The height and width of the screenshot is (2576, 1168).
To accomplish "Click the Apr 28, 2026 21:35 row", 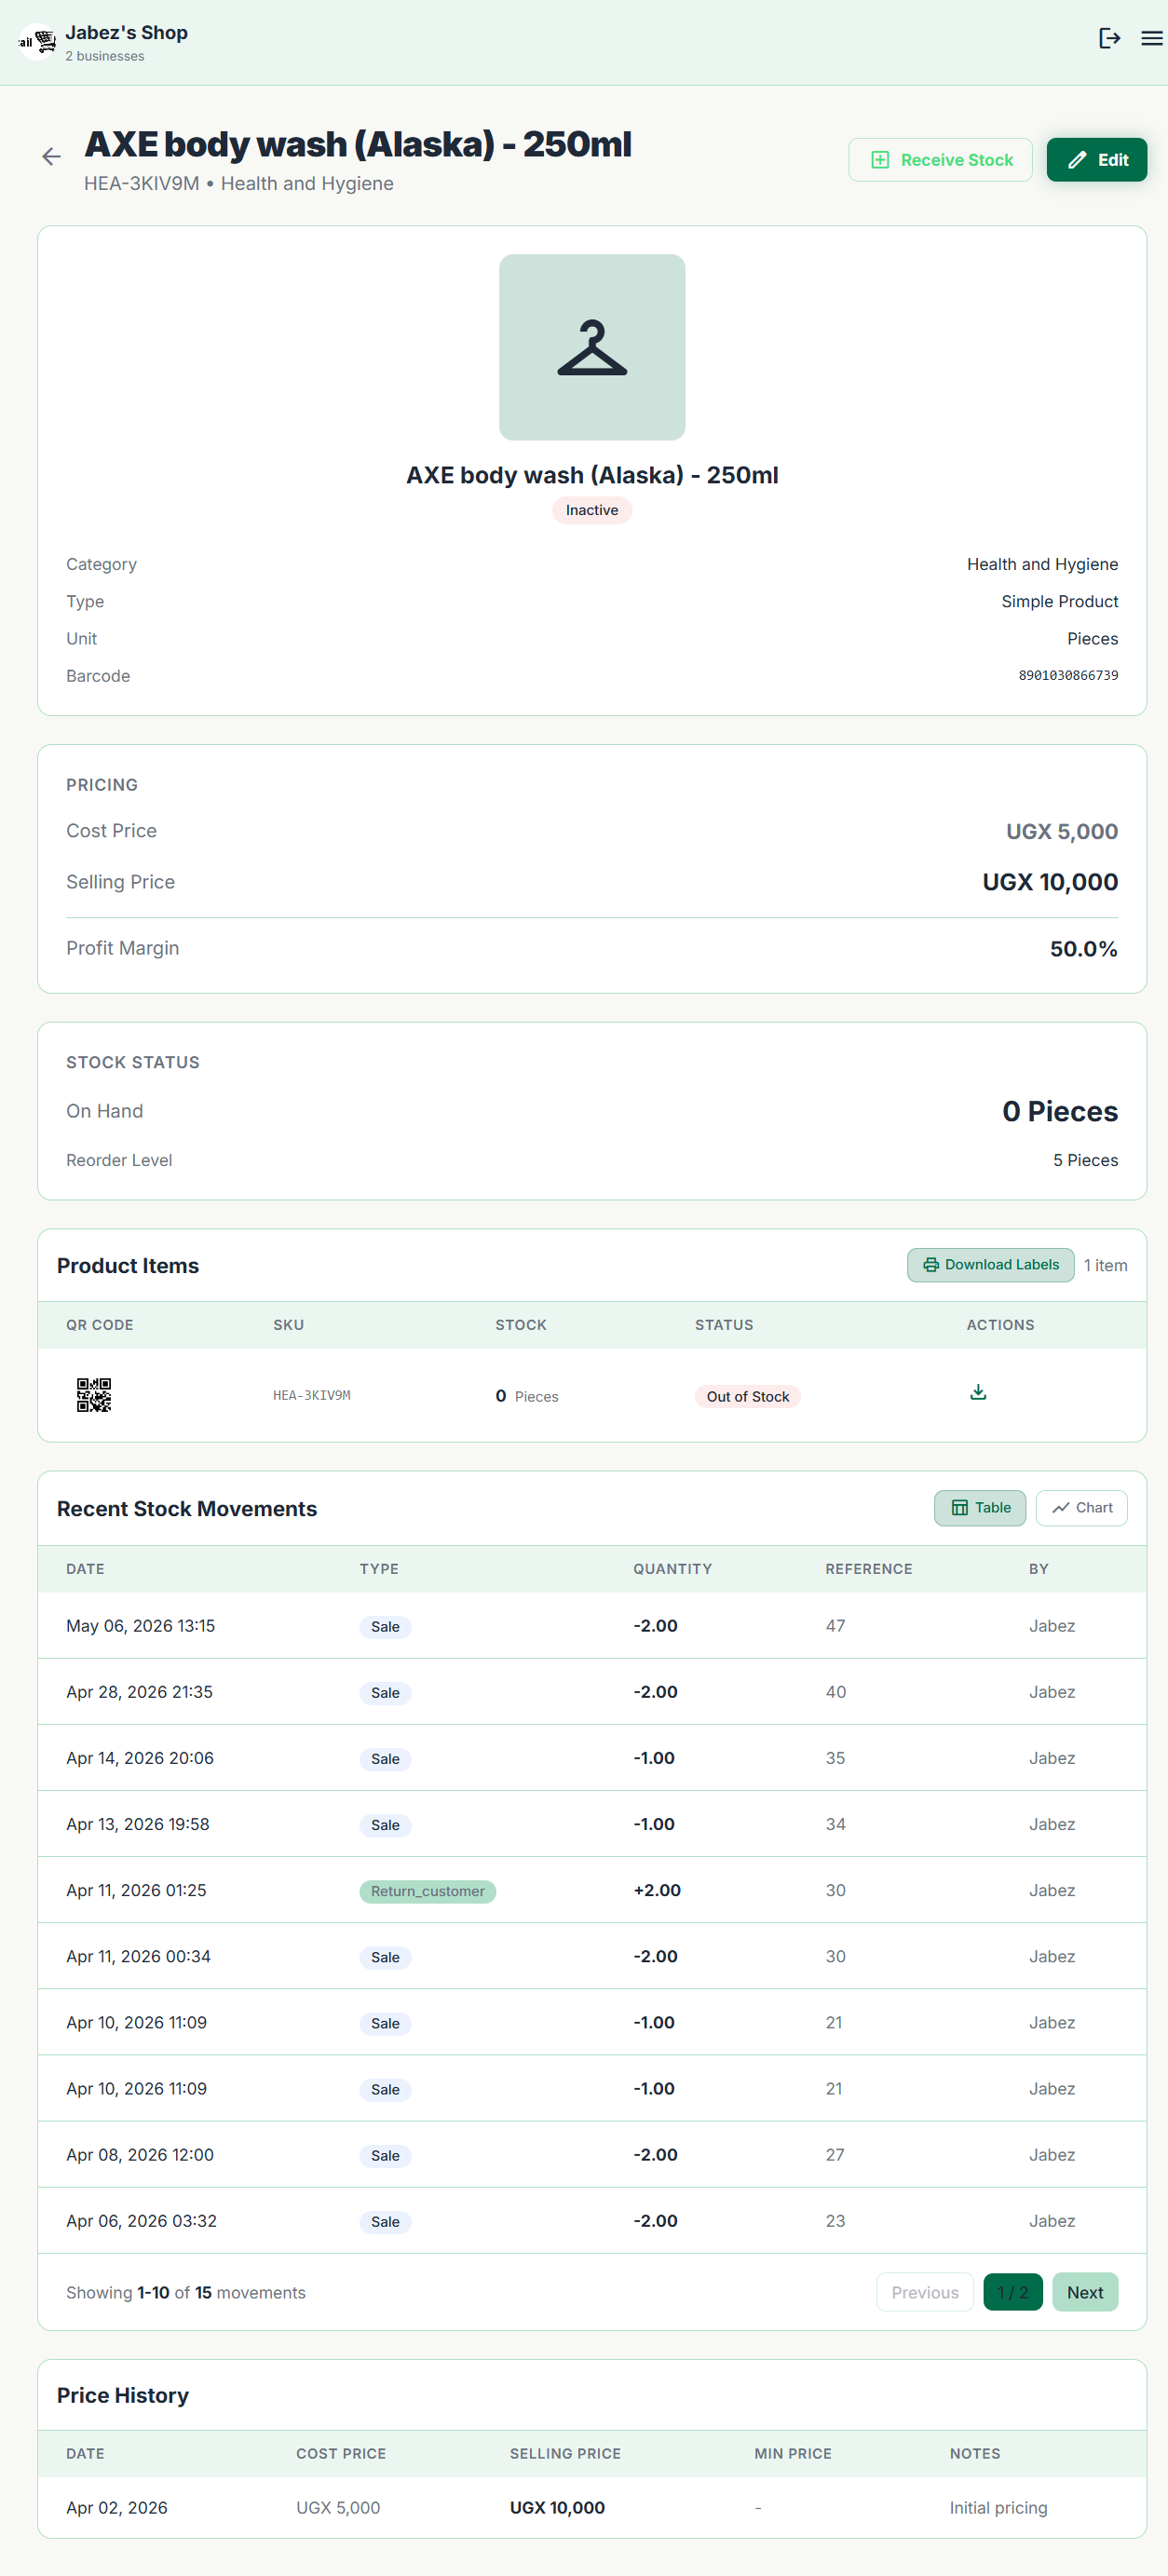I will [592, 1692].
